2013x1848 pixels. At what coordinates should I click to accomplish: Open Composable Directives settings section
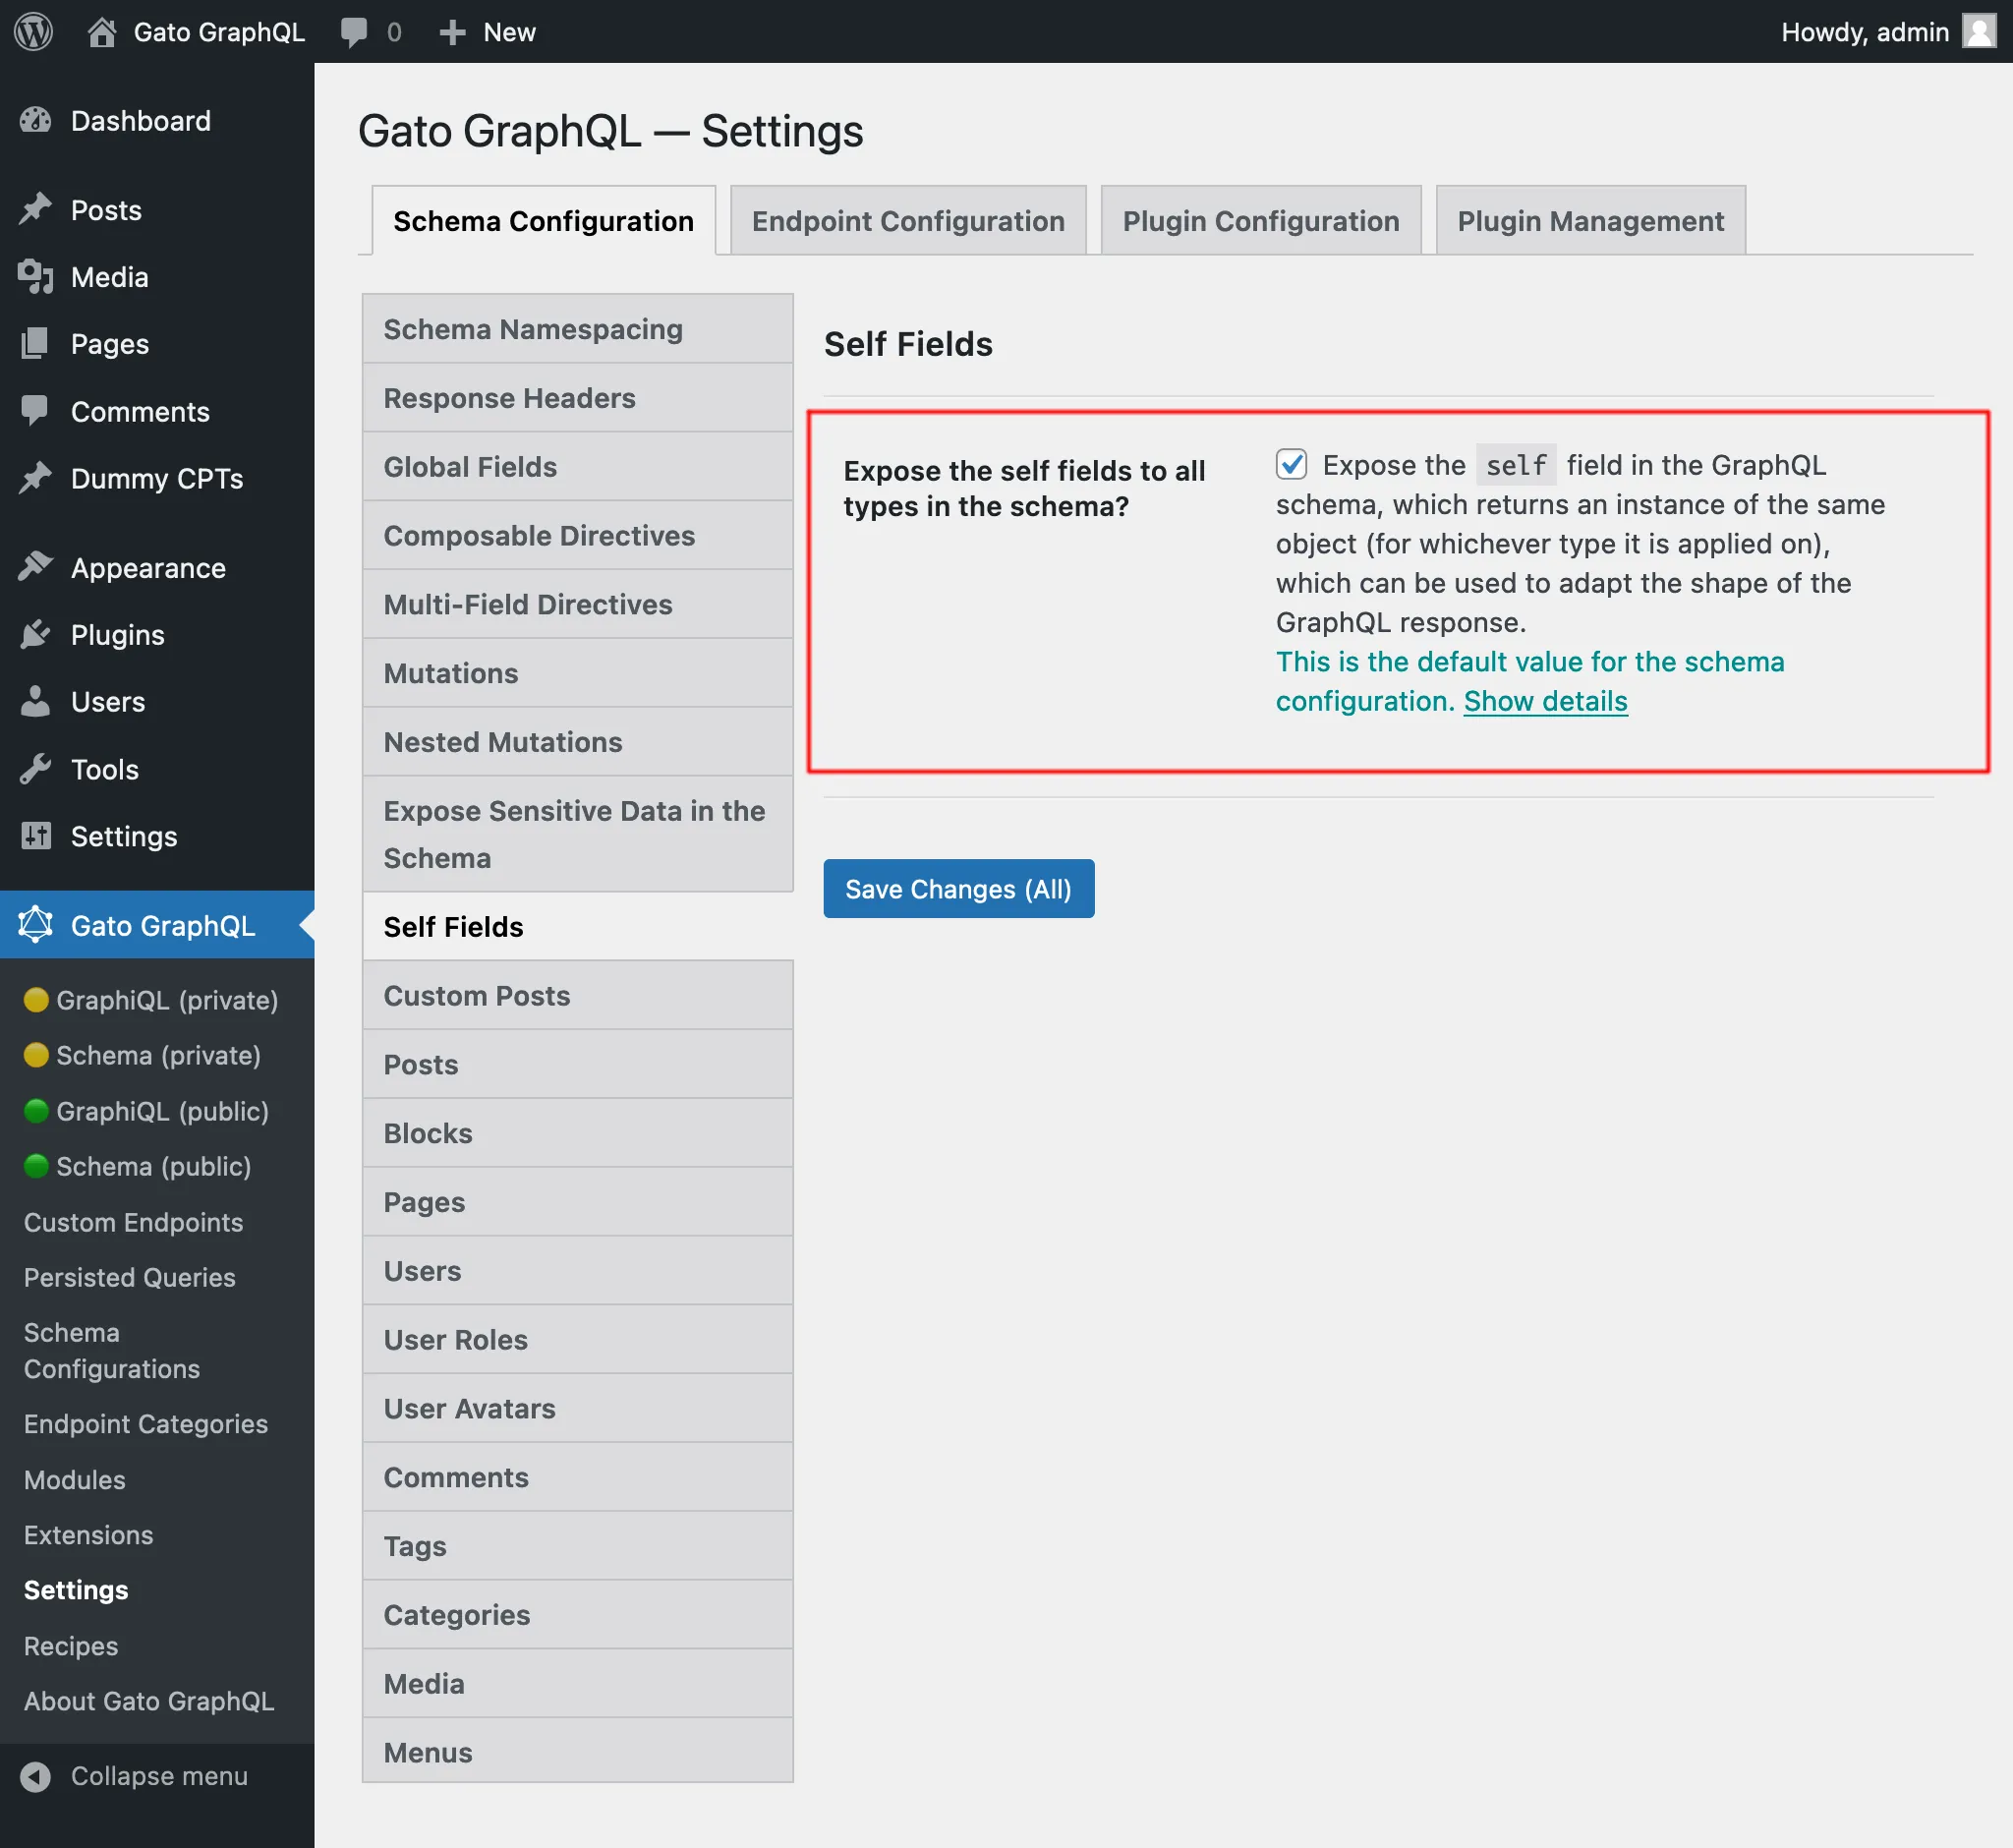click(578, 536)
